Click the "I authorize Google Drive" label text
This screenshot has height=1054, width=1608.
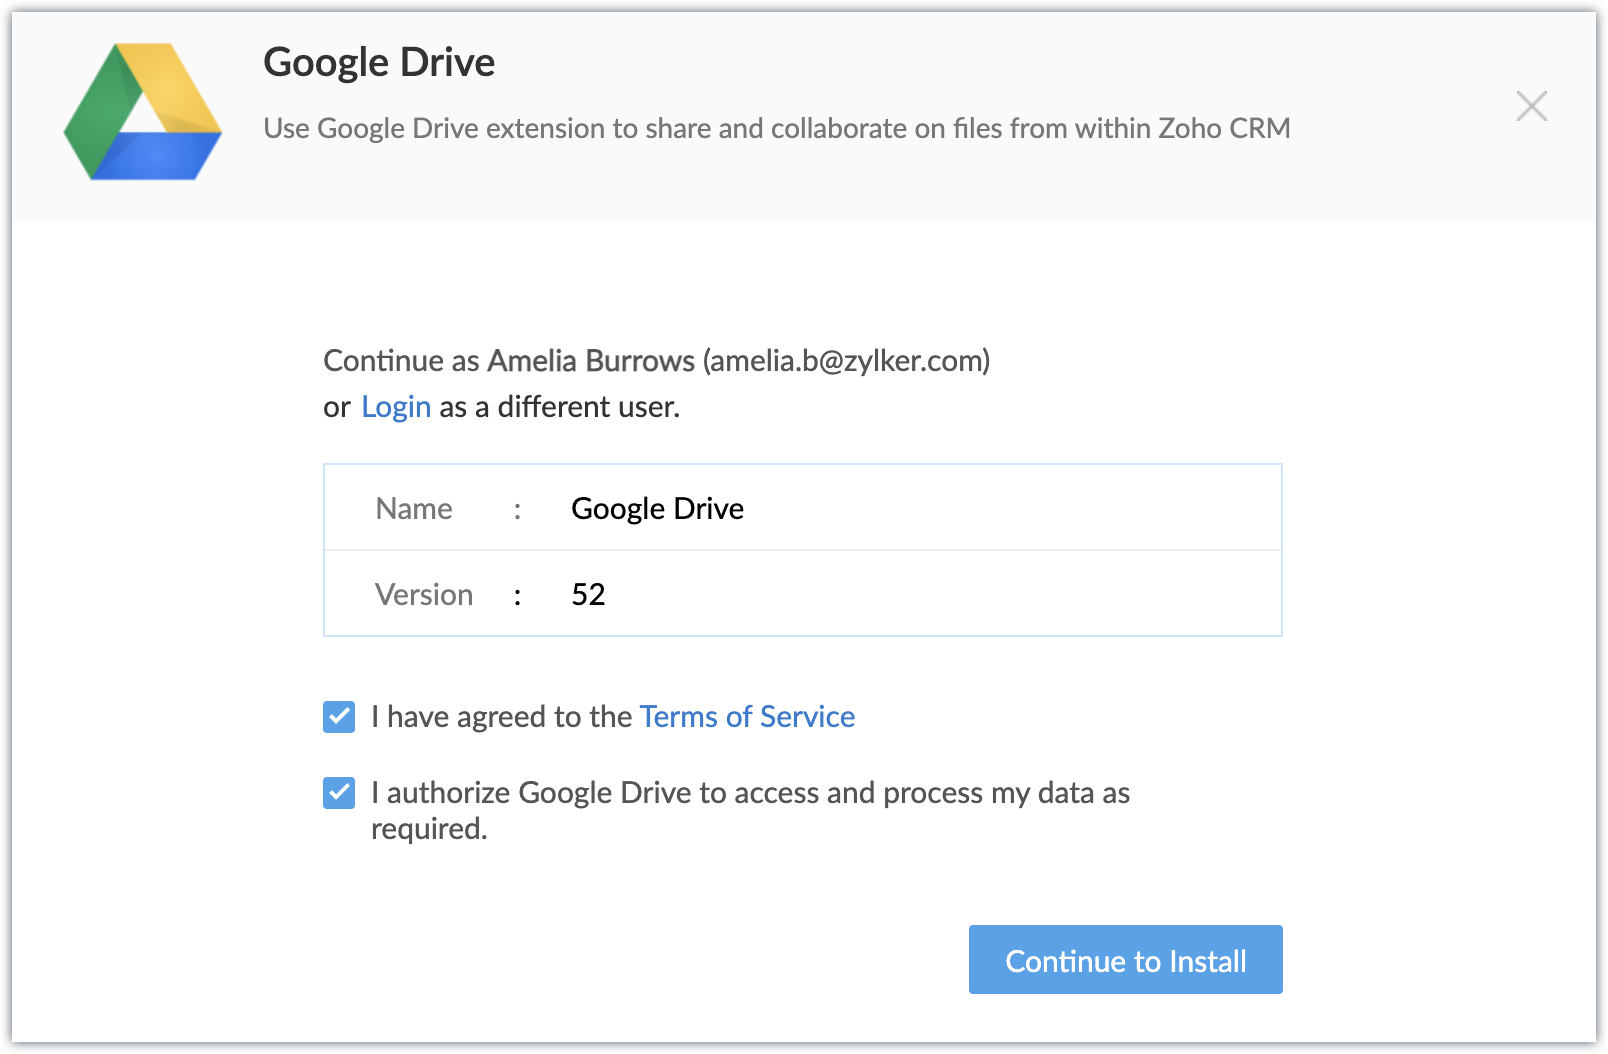tap(750, 793)
